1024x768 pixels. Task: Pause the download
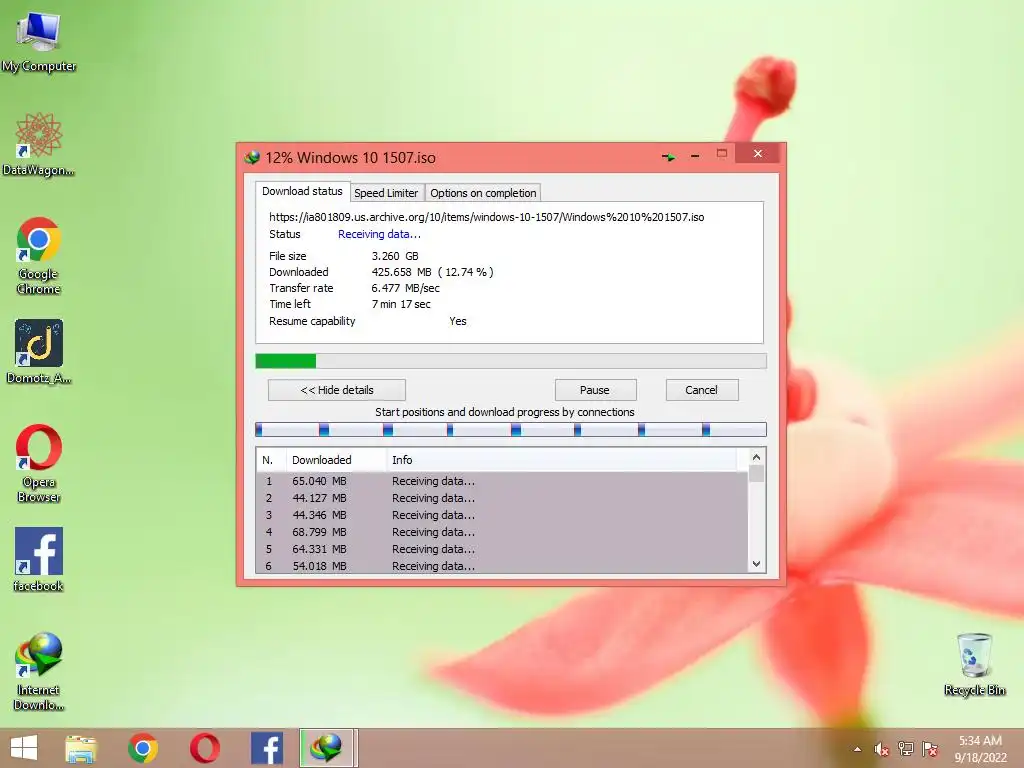pyautogui.click(x=595, y=390)
